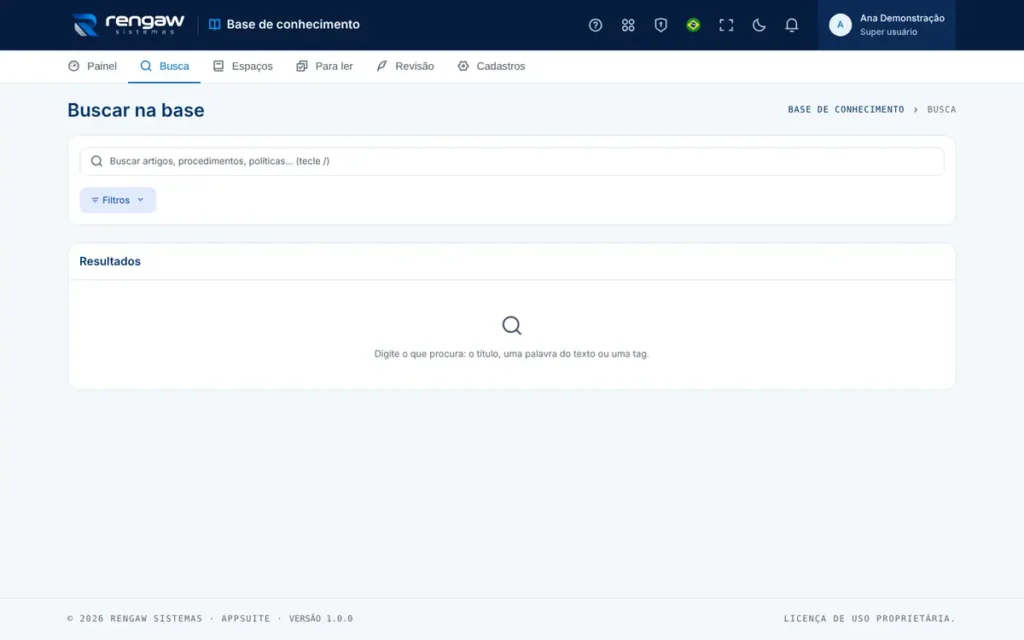The image size is (1024, 640).
Task: Change language via Brazil flag icon
Action: 693,25
